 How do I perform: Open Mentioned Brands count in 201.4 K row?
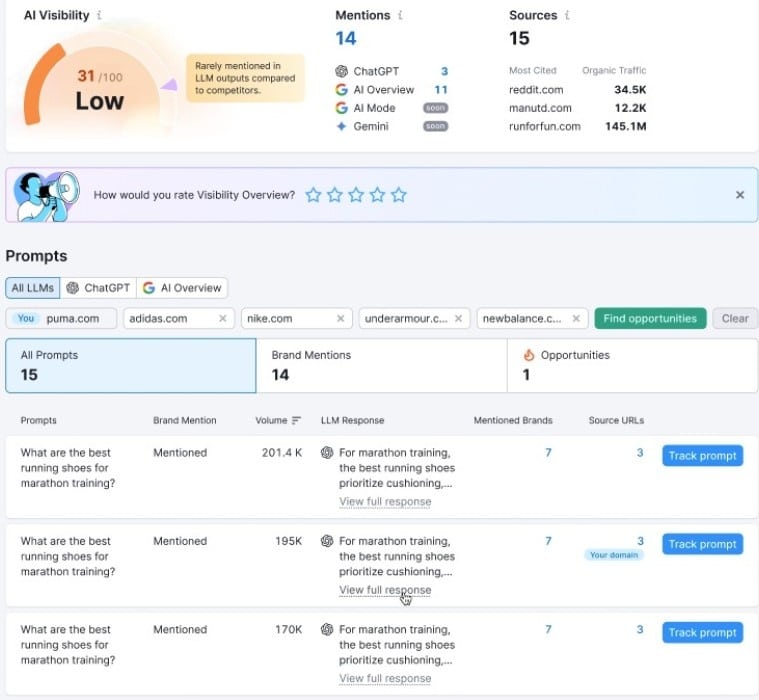point(548,453)
